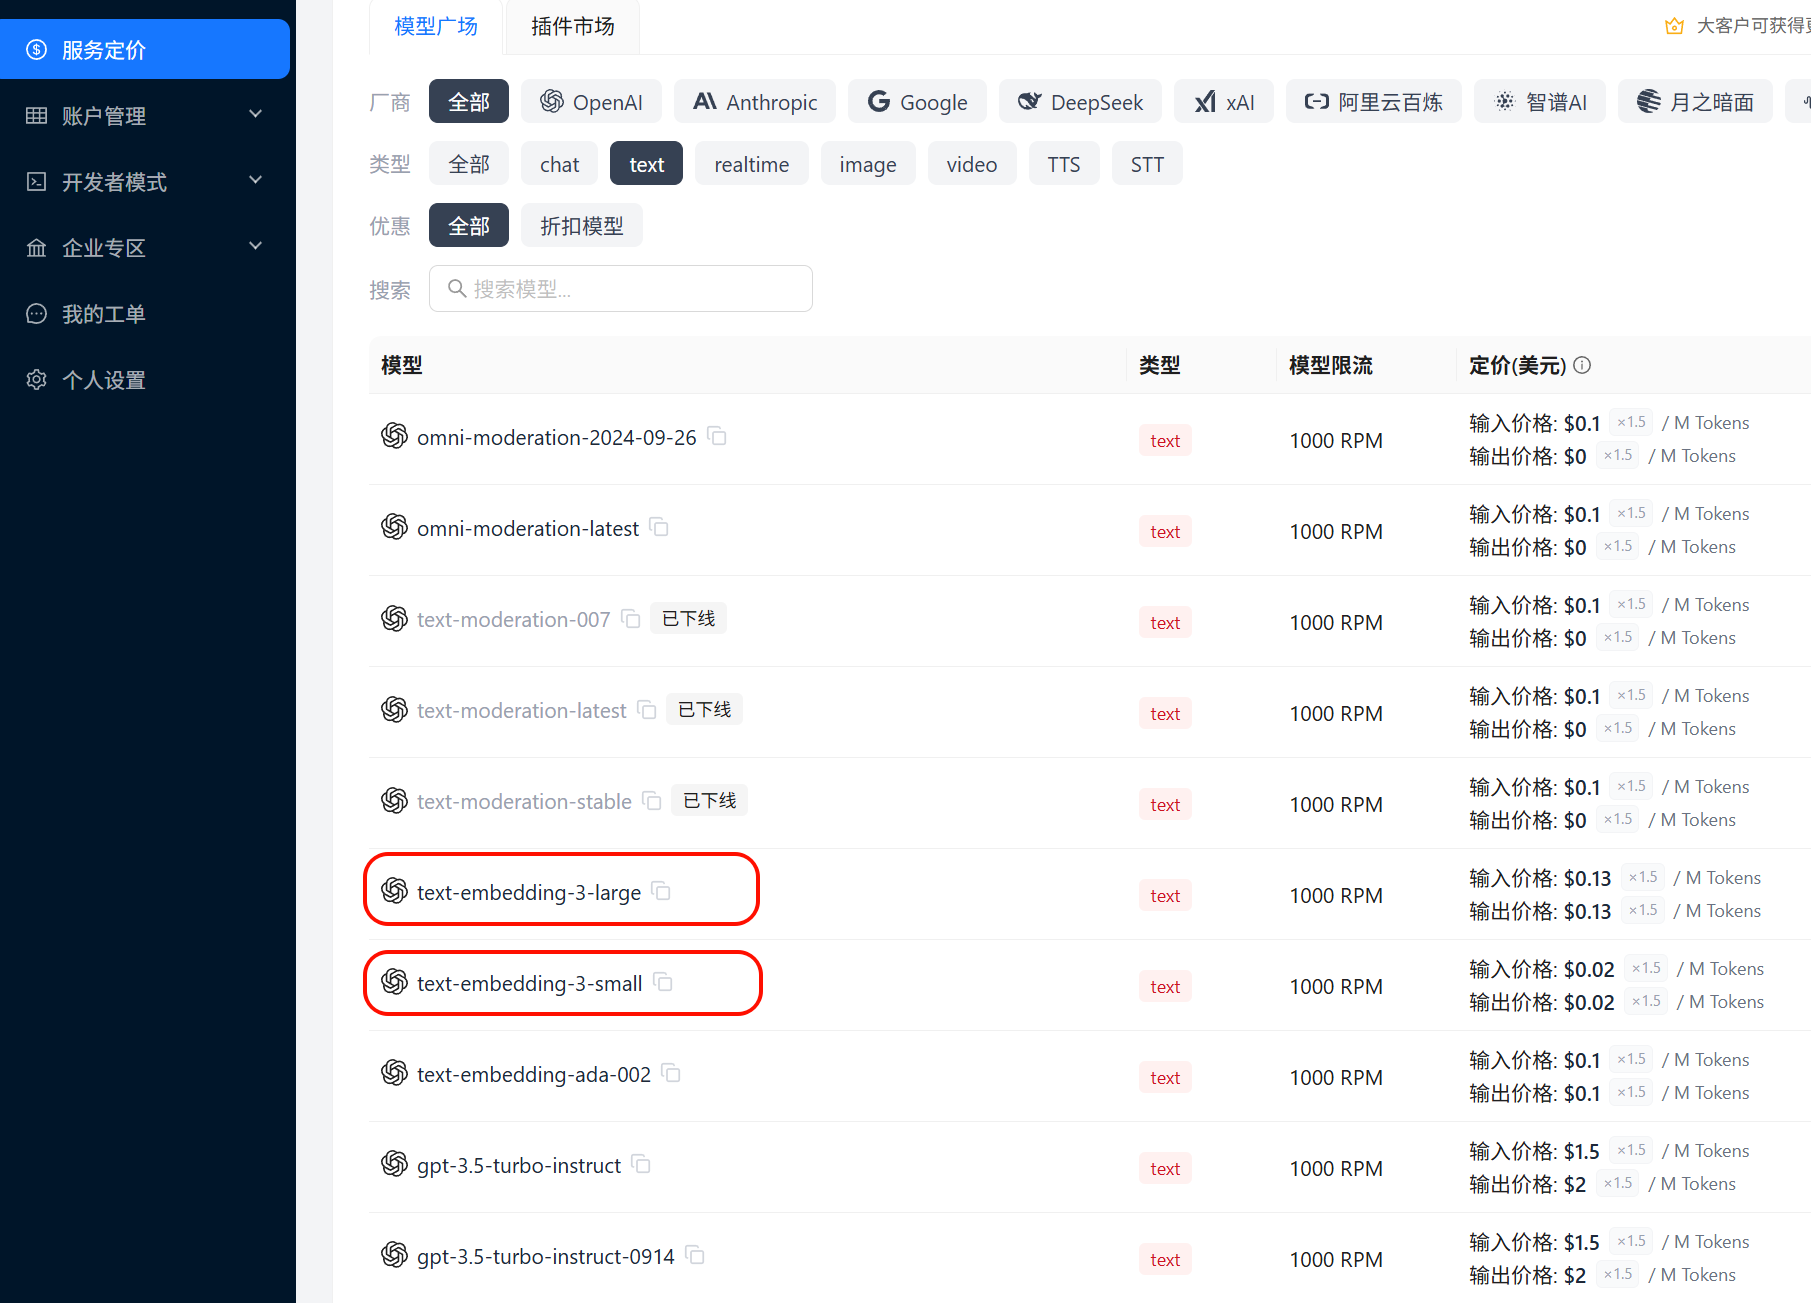Filter vendor by OpenAI
The height and width of the screenshot is (1303, 1811).
[591, 101]
